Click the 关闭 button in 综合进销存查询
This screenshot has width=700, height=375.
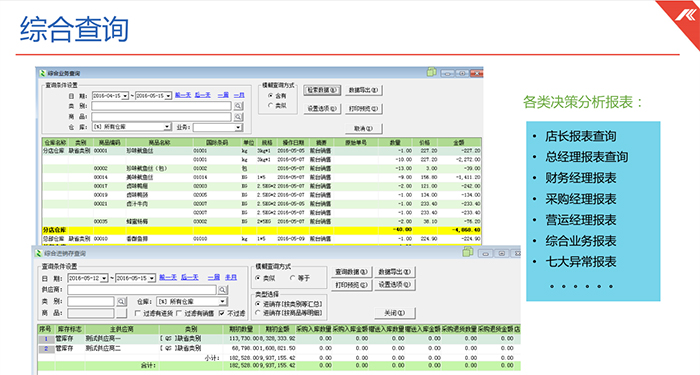tap(395, 313)
